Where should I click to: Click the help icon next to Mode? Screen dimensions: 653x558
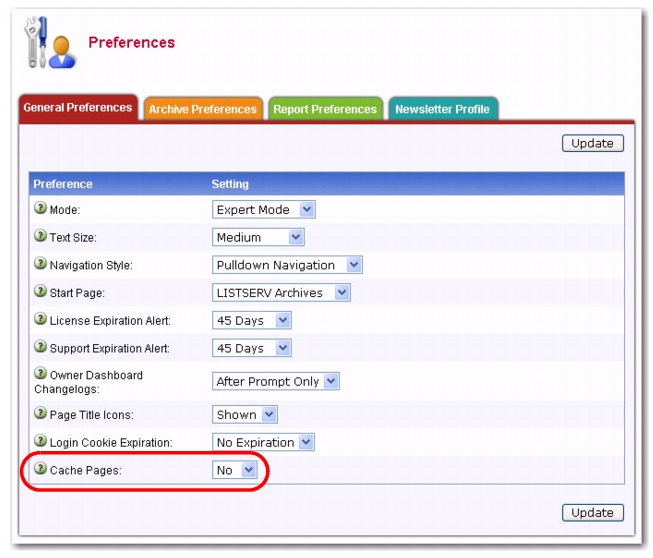(x=40, y=210)
